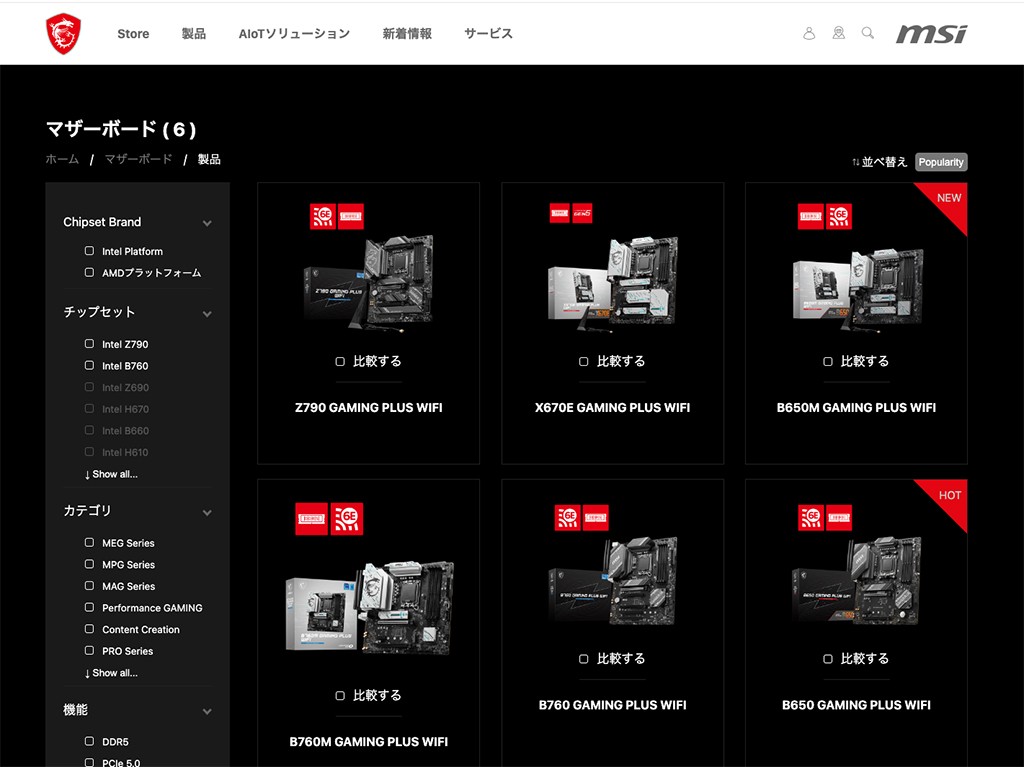1024x767 pixels.
Task: Open the Popularity sort dropdown
Action: pyautogui.click(x=941, y=162)
